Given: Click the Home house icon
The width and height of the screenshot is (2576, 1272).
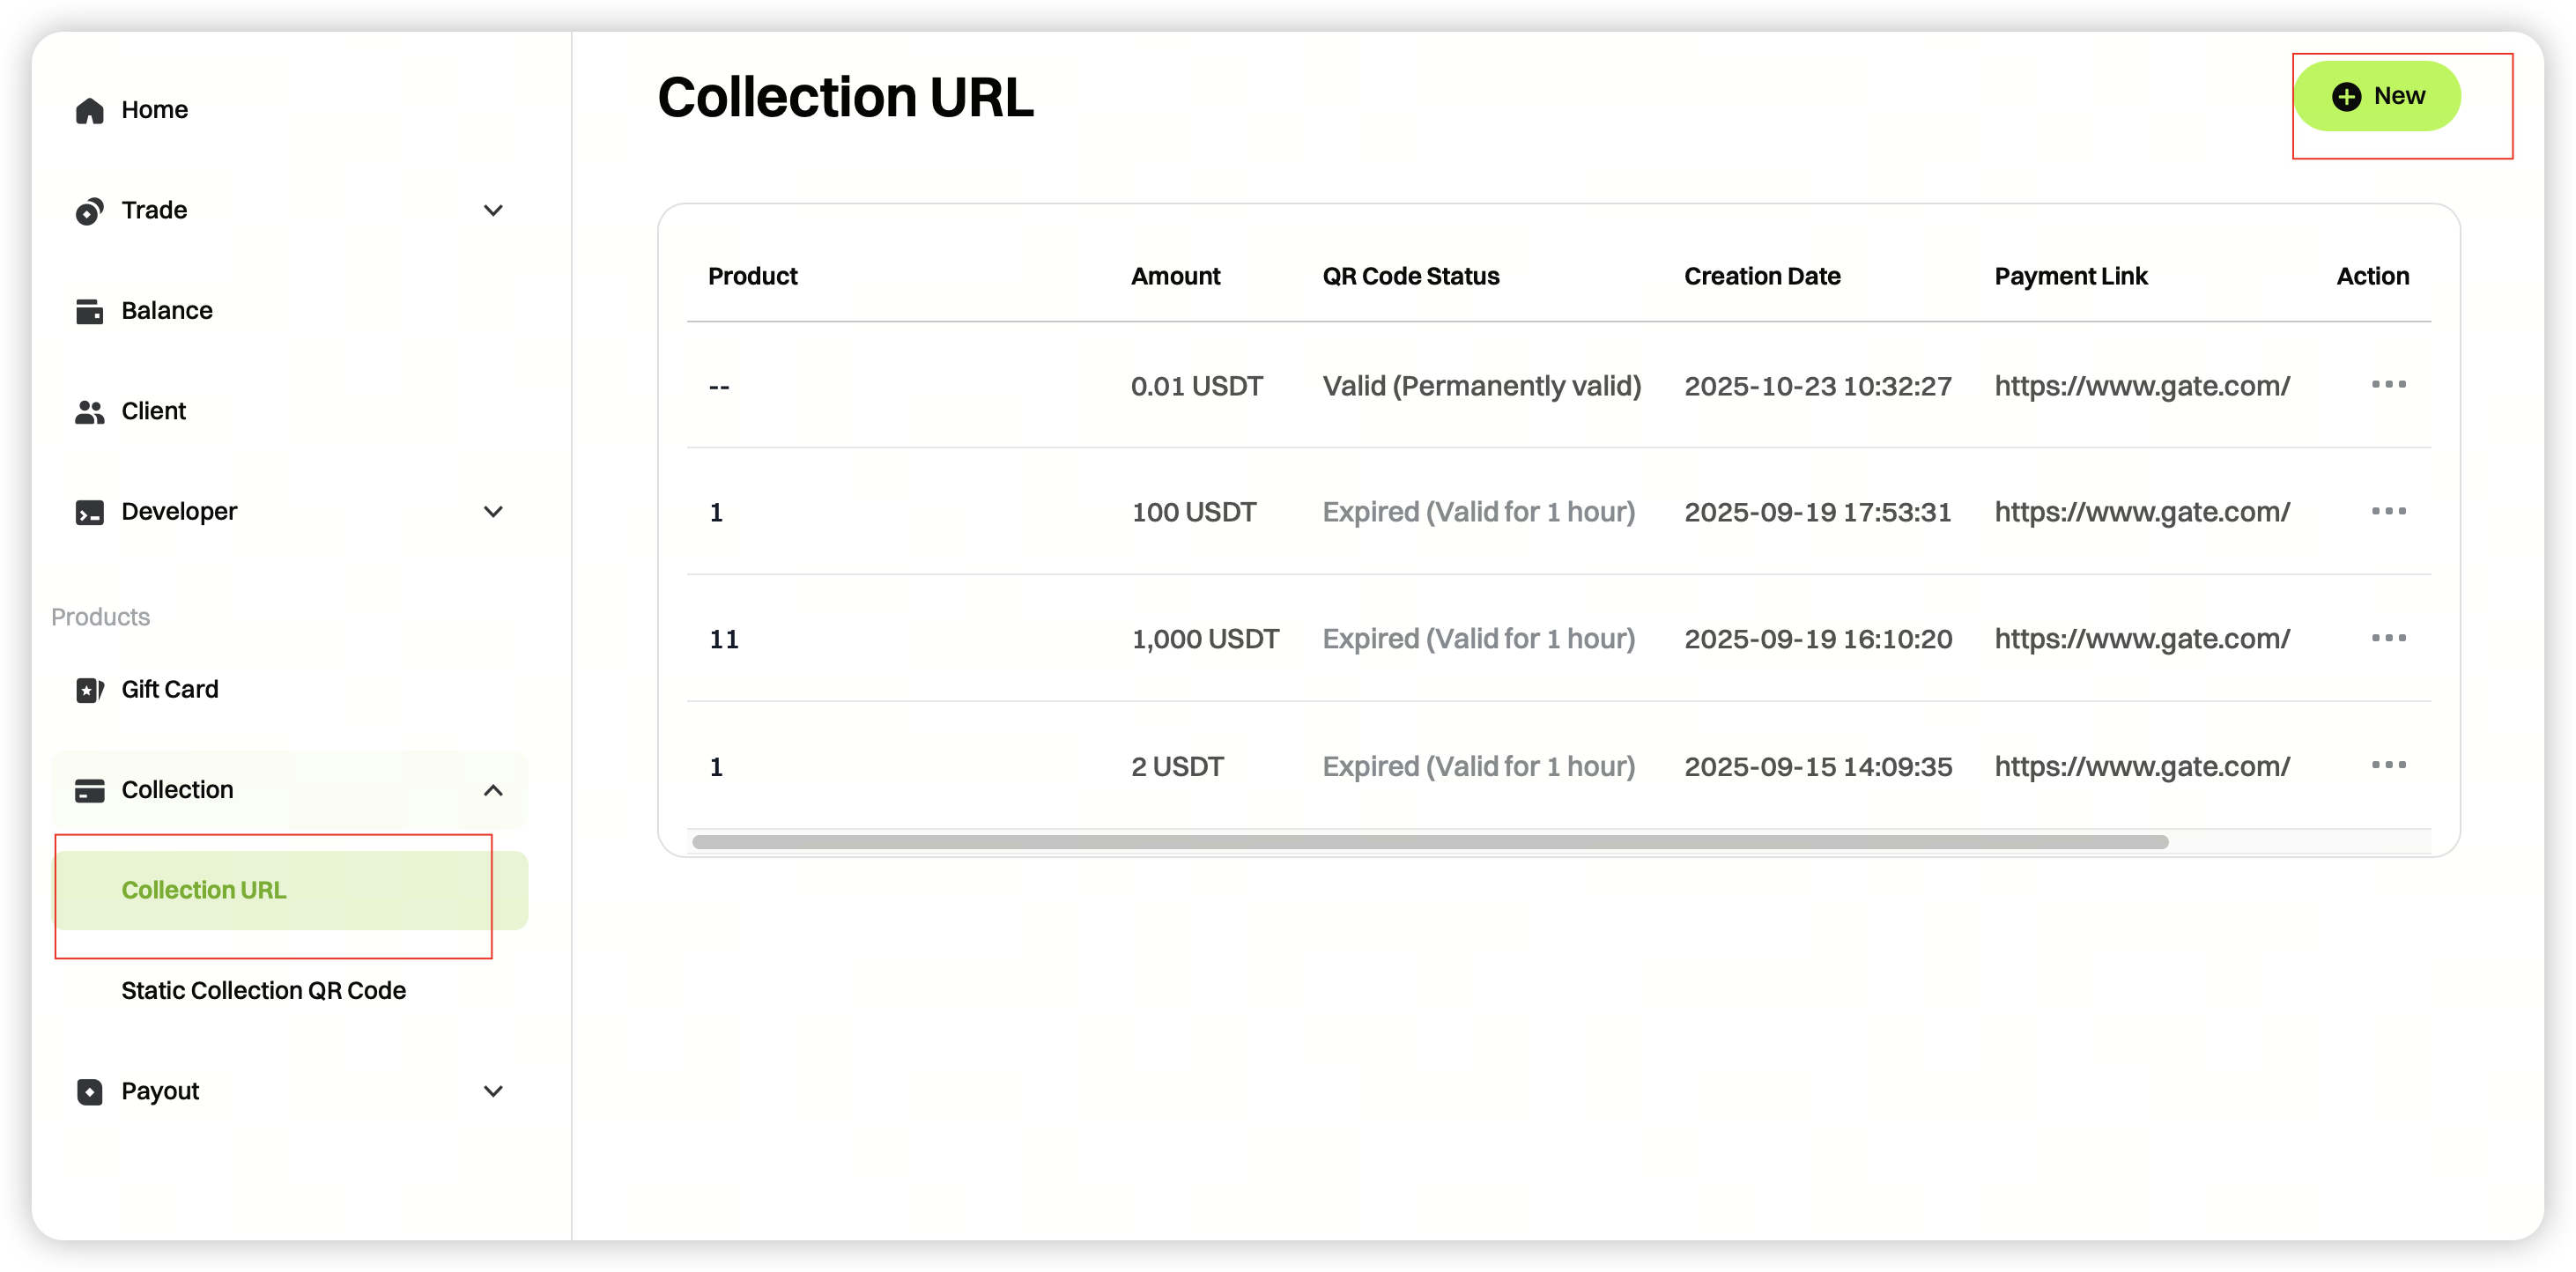Looking at the screenshot, I should click(x=90, y=110).
